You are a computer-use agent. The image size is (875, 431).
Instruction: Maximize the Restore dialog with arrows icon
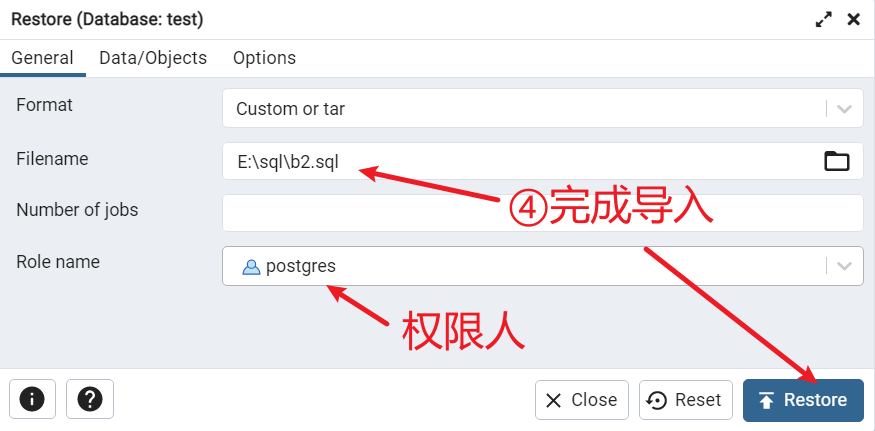click(824, 20)
